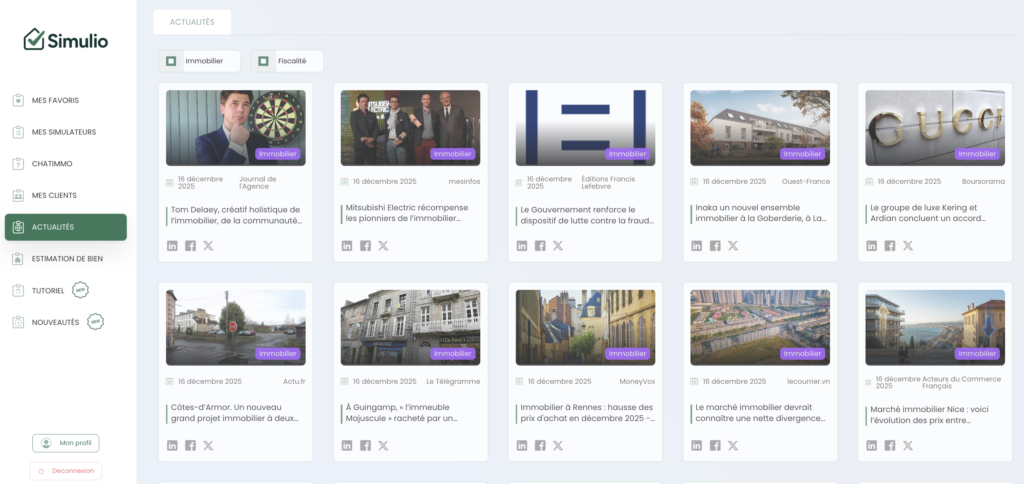Open Mes Simulateurs in sidebar
This screenshot has width=1024, height=484.
(x=63, y=132)
